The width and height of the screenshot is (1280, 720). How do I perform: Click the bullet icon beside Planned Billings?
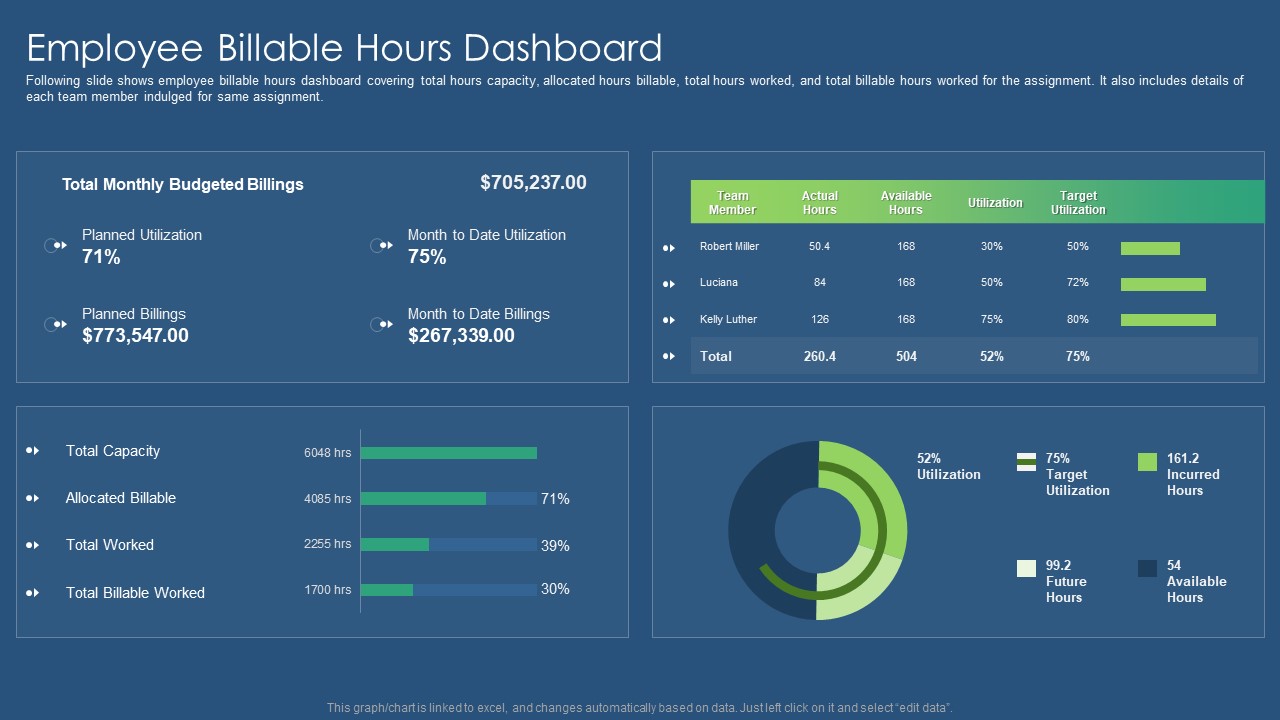point(56,325)
